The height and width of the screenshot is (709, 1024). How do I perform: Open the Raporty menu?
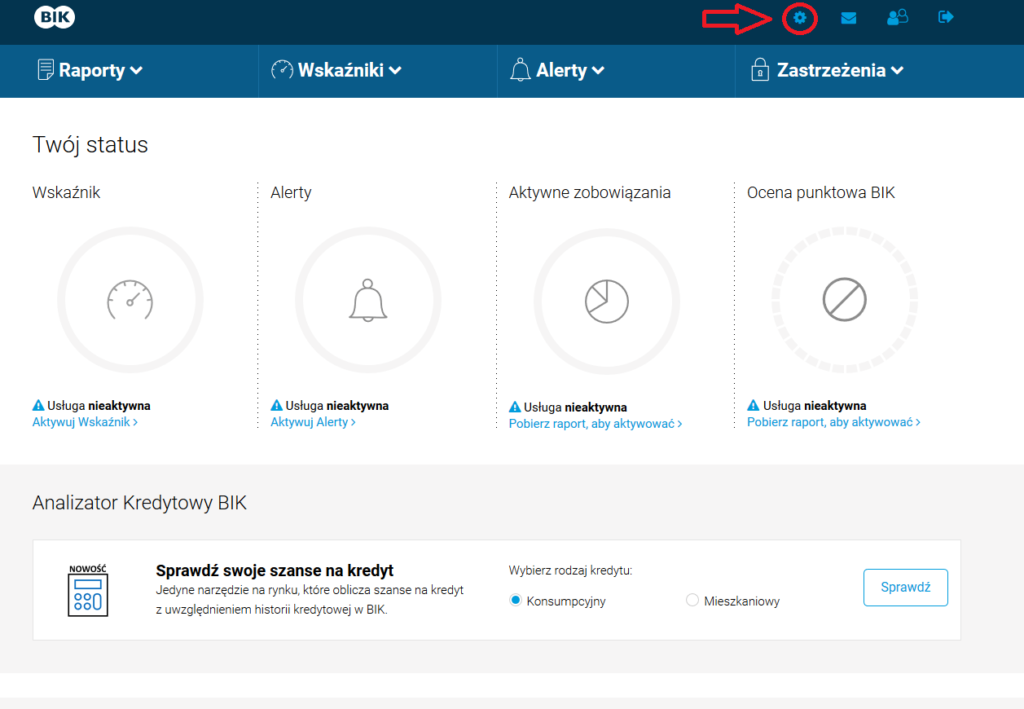pos(91,70)
